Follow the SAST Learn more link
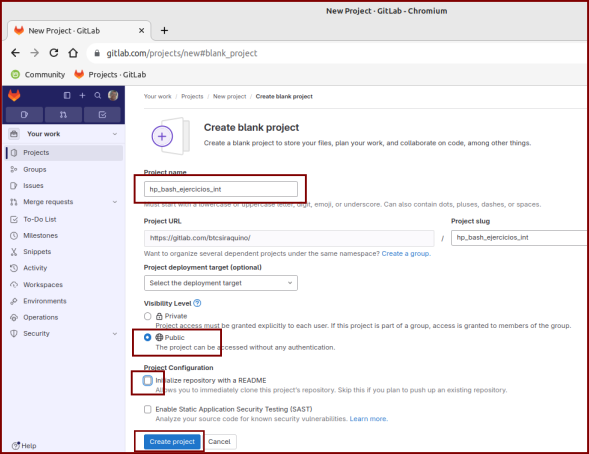 coord(369,419)
